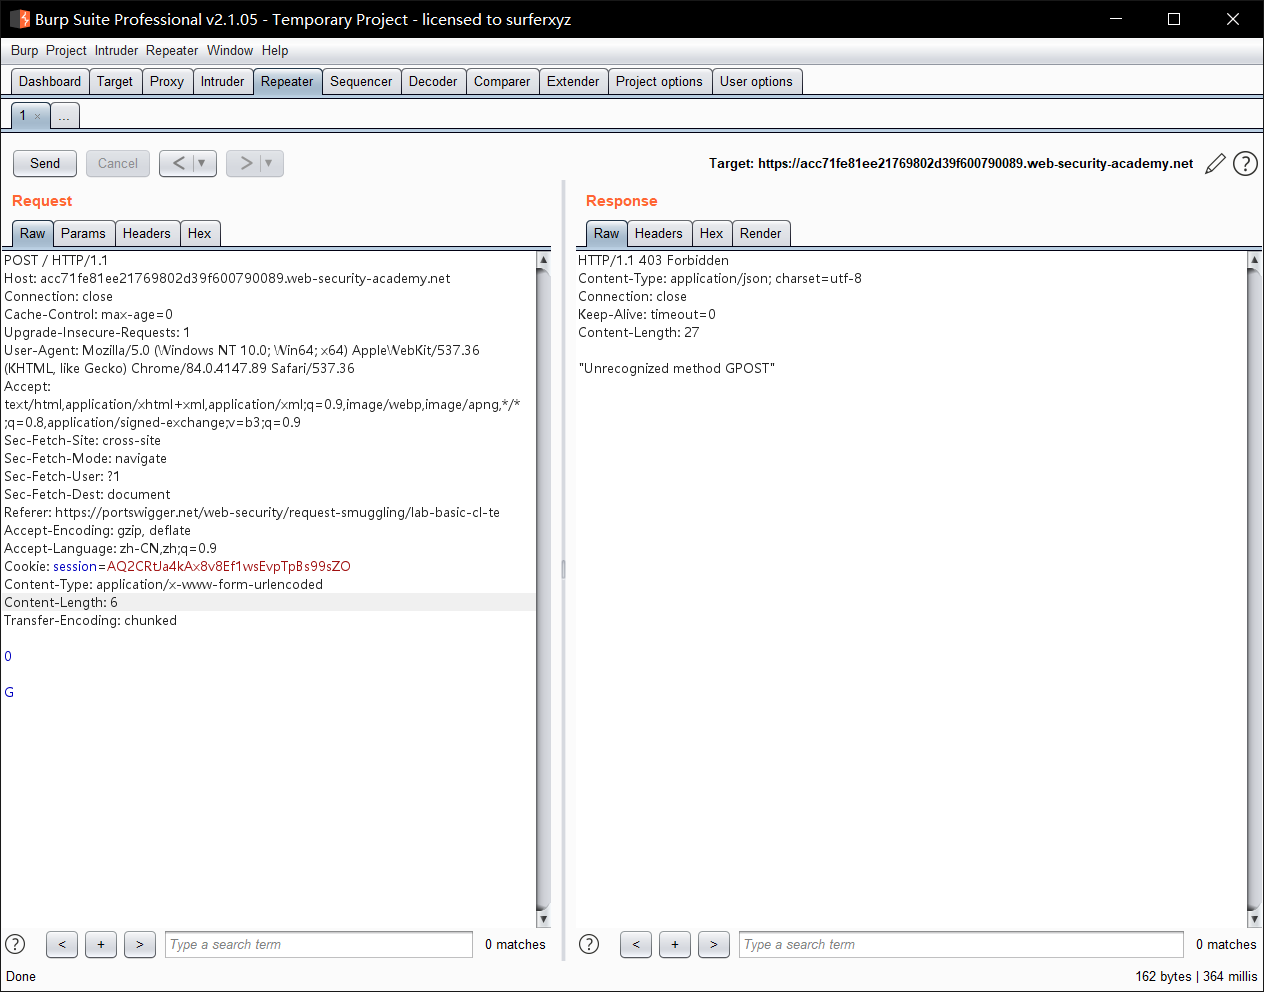Viewport: 1264px width, 992px height.
Task: Open the Repeater menu
Action: click(172, 50)
